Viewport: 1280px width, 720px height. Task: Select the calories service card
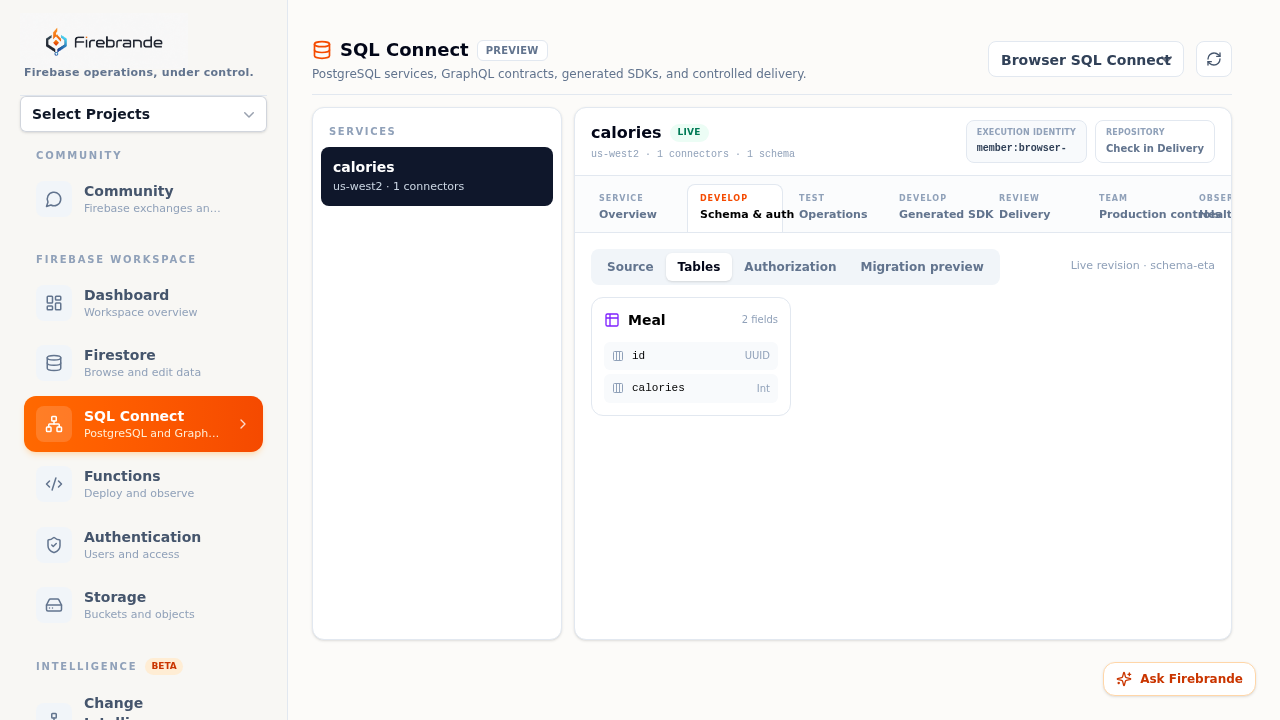pos(437,176)
